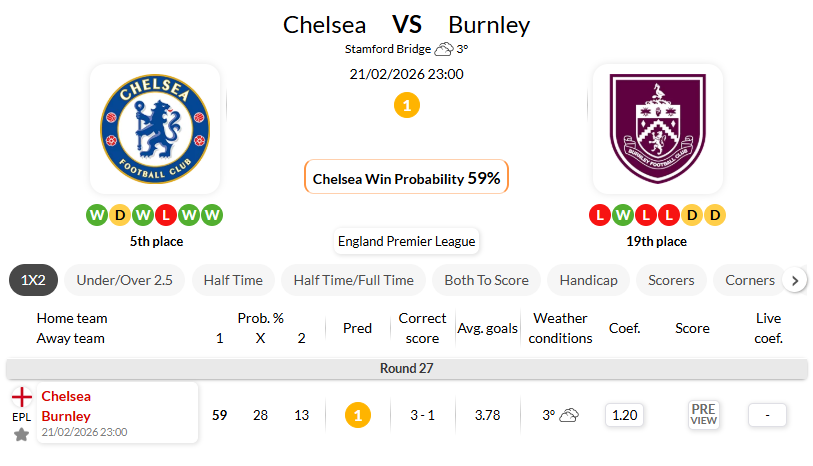
Task: Open the Chelsea team link in the row
Action: [66, 396]
